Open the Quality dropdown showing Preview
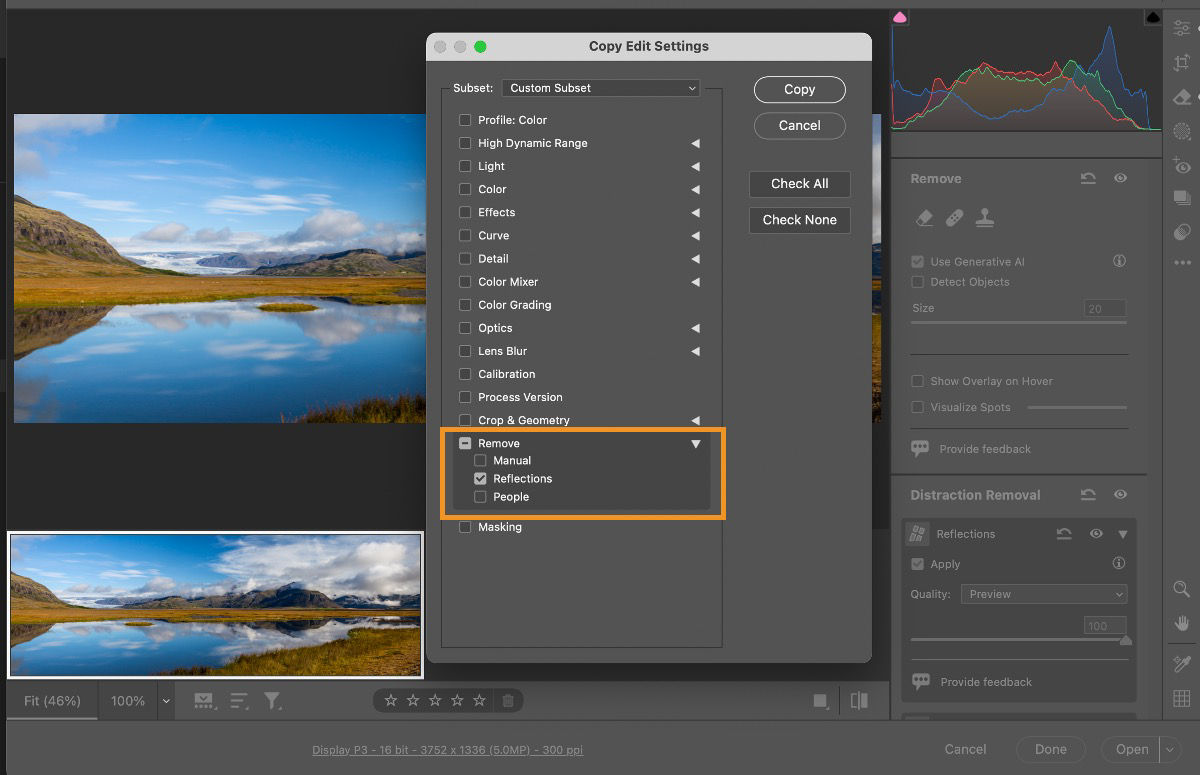Screen dimensions: 1200x775 pyautogui.click(x=1043, y=594)
